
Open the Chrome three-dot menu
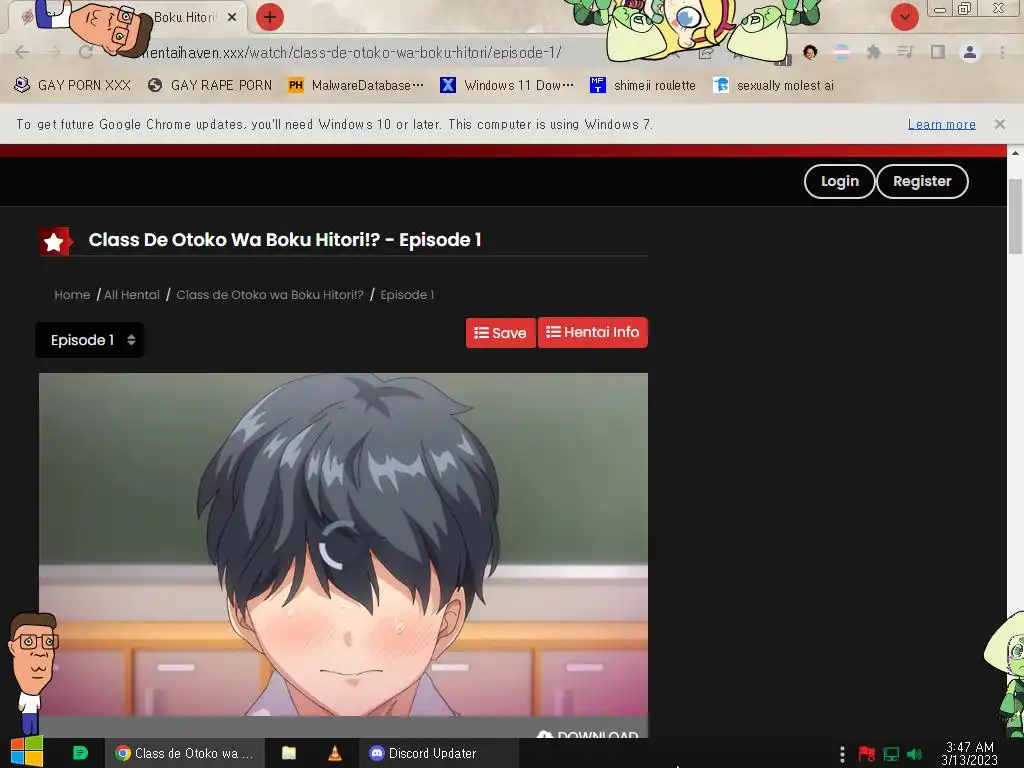click(x=1002, y=52)
